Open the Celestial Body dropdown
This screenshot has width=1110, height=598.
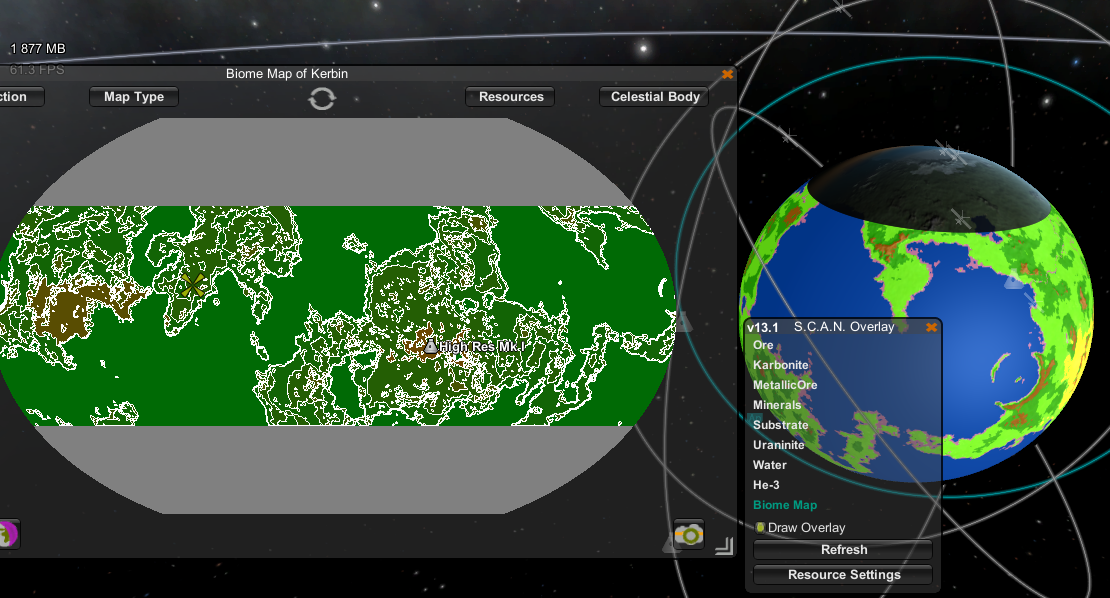(x=655, y=97)
